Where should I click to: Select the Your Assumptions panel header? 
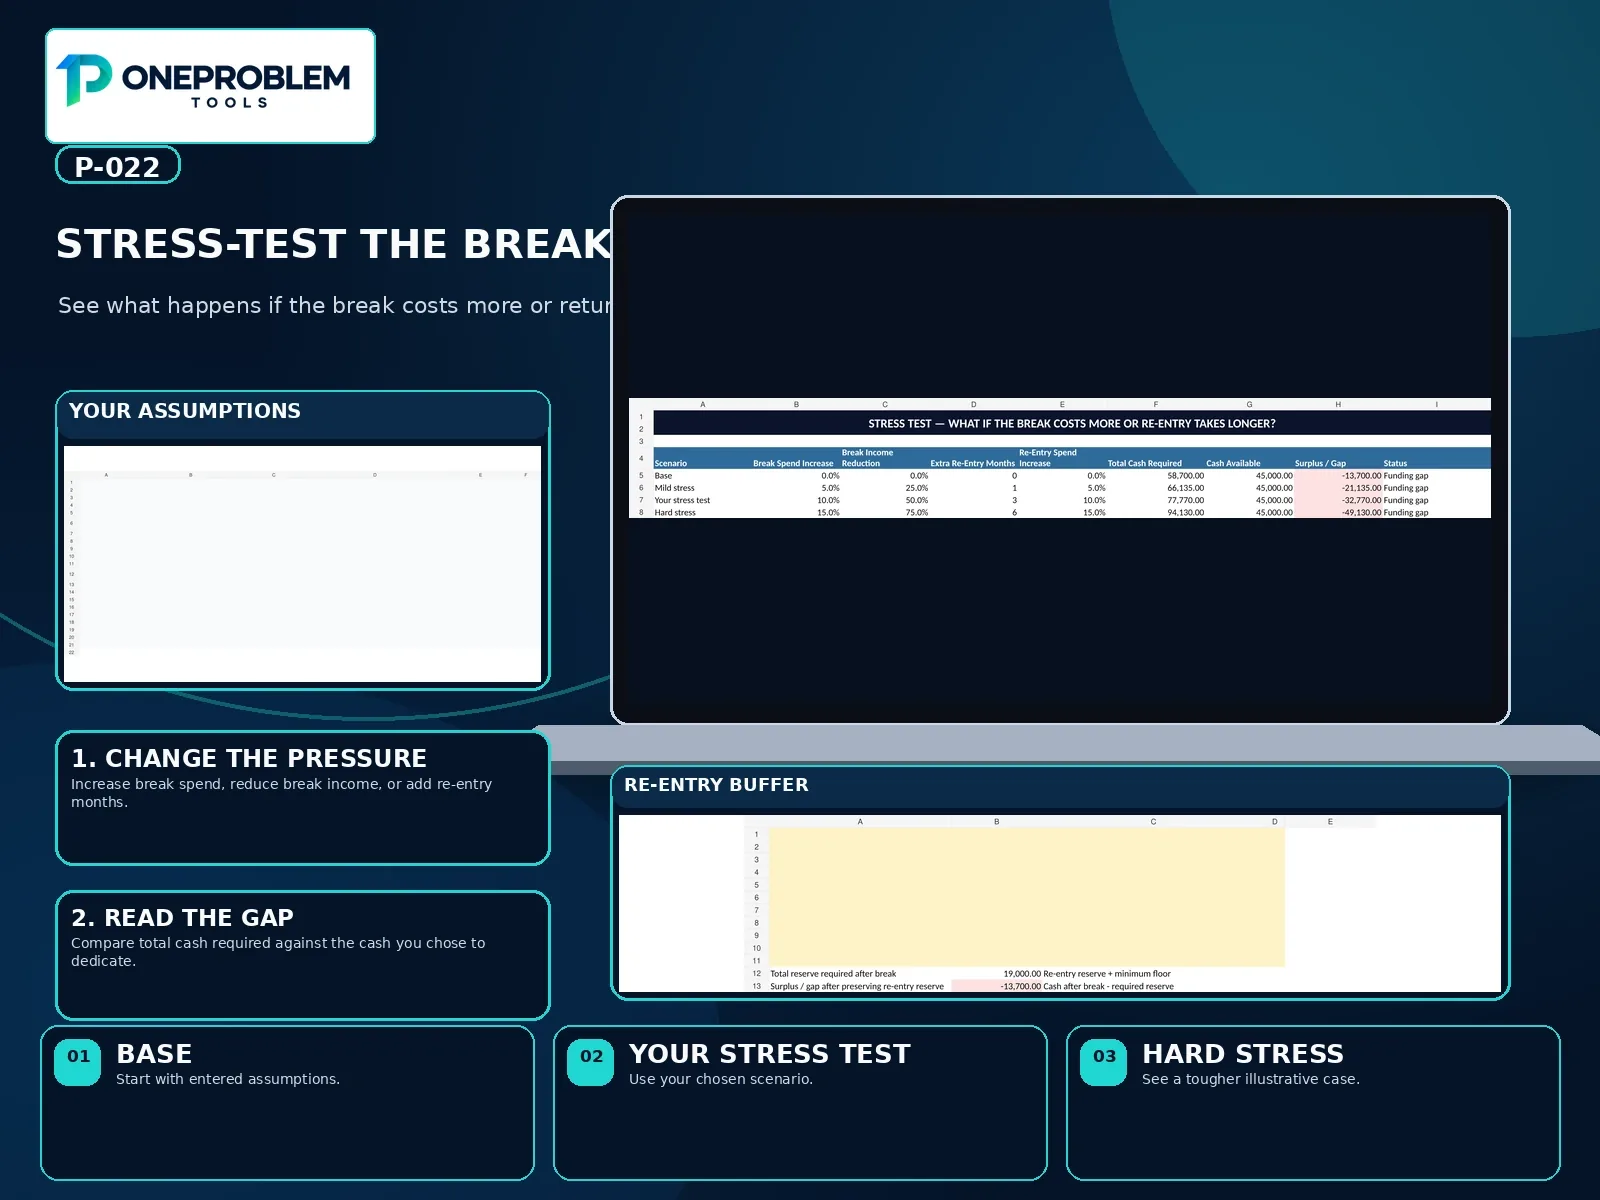pyautogui.click(x=302, y=412)
